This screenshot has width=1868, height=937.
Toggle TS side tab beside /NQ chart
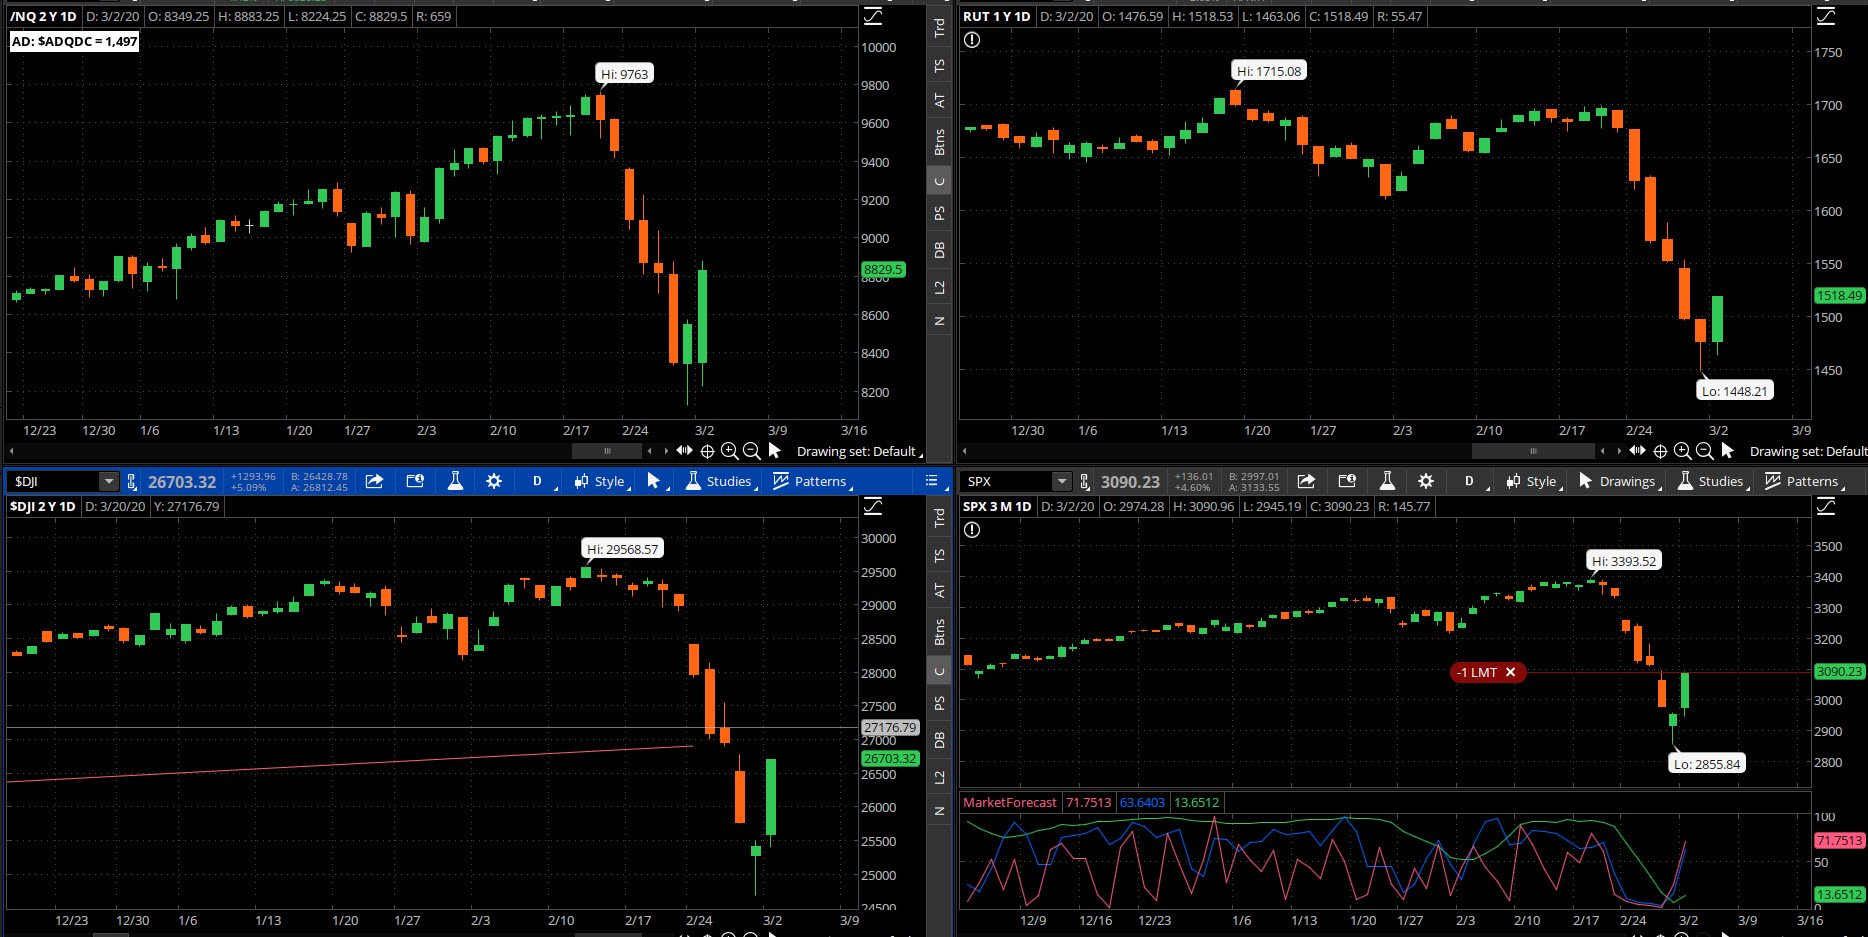(x=939, y=66)
